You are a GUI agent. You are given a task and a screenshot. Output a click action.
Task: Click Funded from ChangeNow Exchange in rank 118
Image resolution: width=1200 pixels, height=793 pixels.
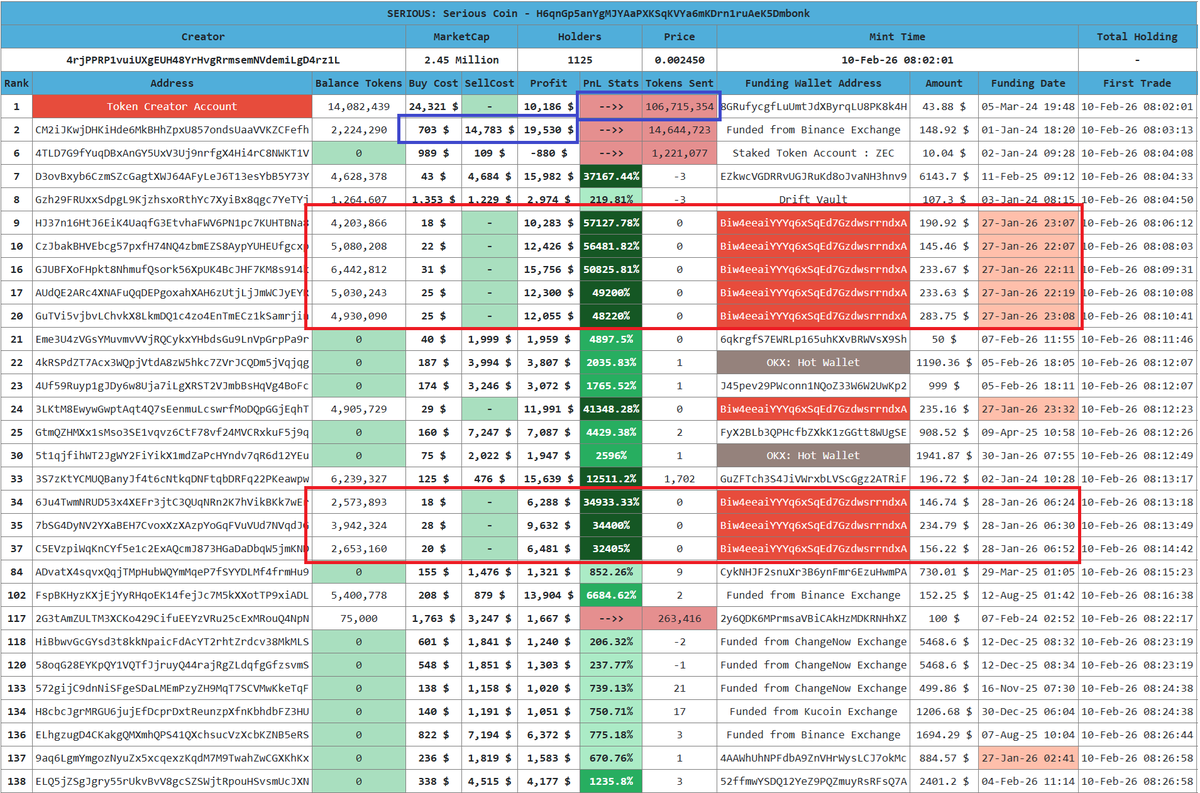[812, 641]
